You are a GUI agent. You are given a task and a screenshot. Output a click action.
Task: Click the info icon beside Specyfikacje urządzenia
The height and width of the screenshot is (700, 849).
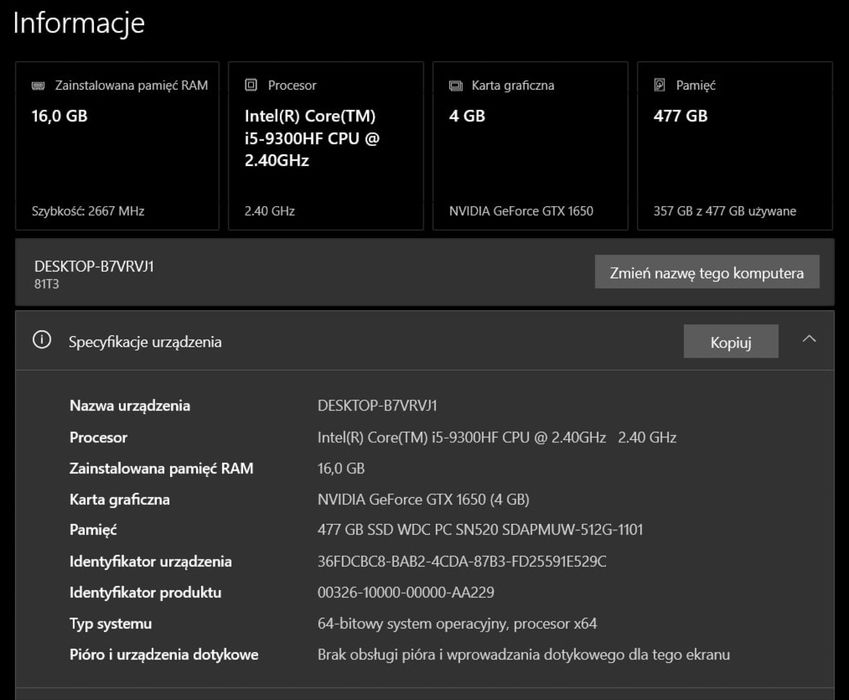(42, 341)
